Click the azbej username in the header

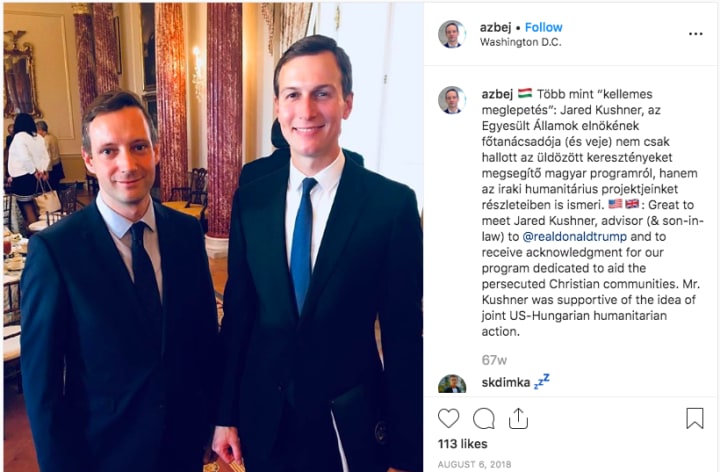495,28
